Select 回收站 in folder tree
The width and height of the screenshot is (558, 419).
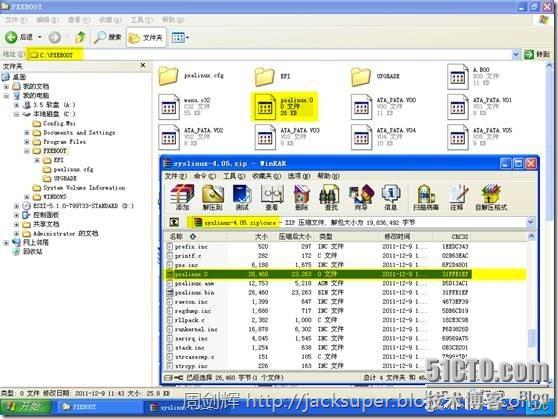pyautogui.click(x=32, y=252)
